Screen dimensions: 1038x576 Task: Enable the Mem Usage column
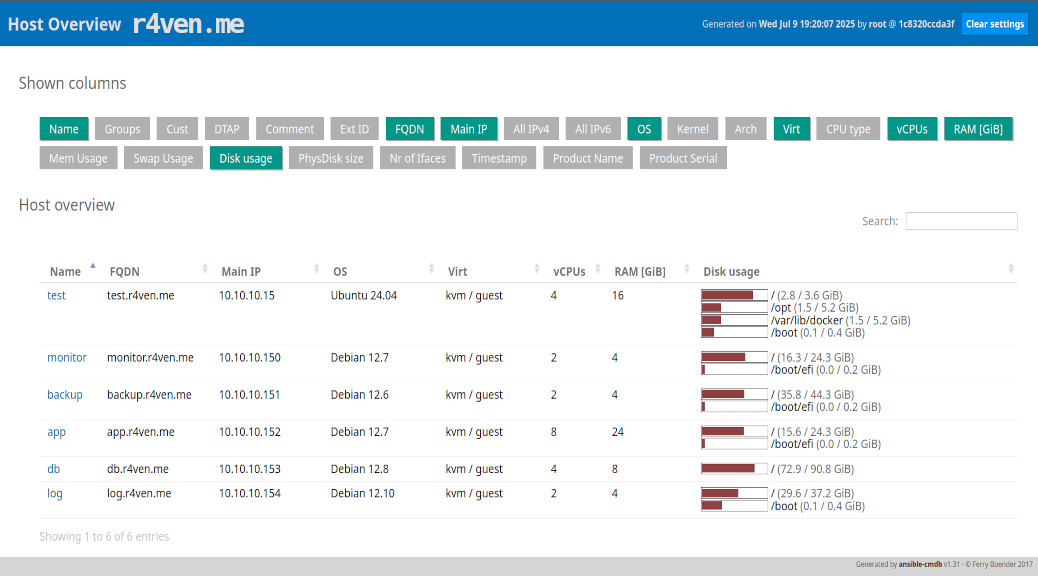click(x=78, y=158)
